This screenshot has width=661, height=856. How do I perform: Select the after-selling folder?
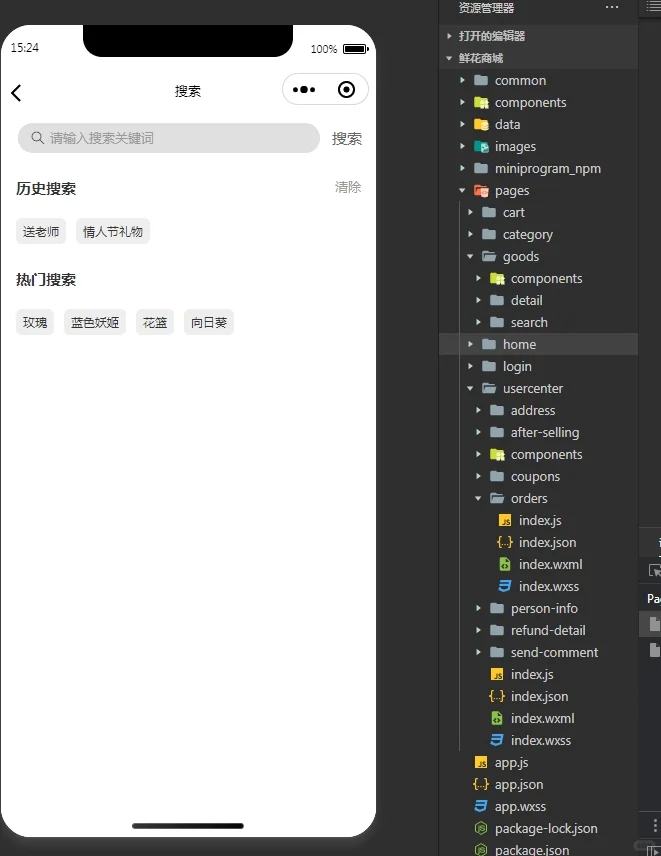538,432
